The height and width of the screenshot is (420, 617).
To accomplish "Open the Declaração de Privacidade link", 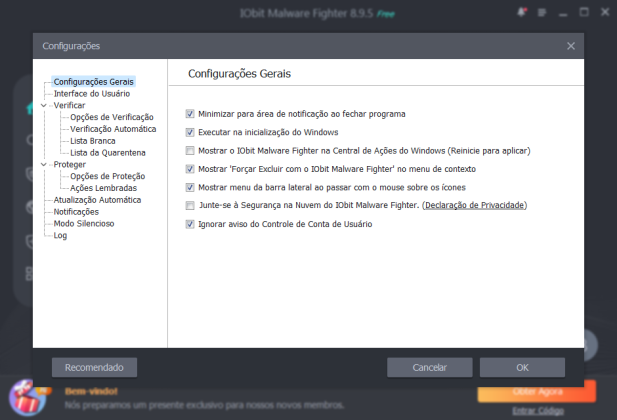I will pyautogui.click(x=475, y=205).
